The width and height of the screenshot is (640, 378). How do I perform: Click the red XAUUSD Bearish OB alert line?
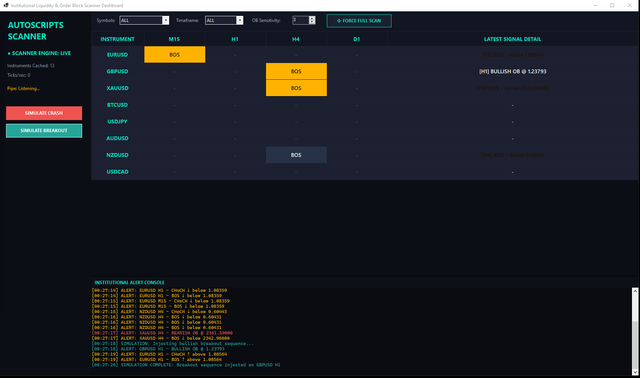pyautogui.click(x=162, y=333)
